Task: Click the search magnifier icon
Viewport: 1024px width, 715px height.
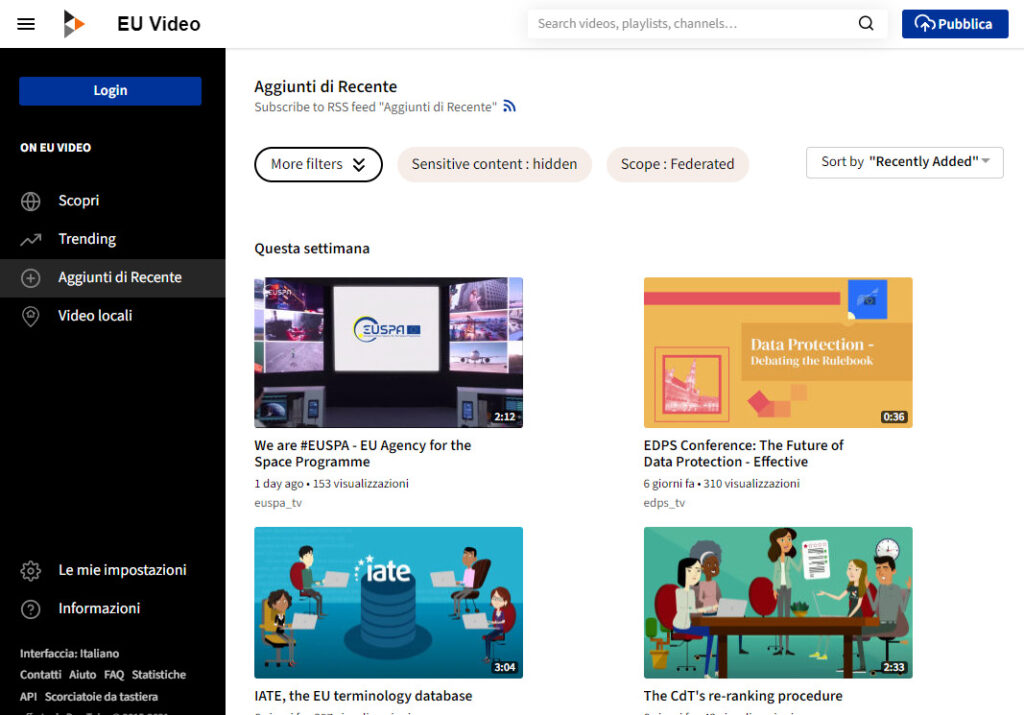Action: [x=866, y=24]
